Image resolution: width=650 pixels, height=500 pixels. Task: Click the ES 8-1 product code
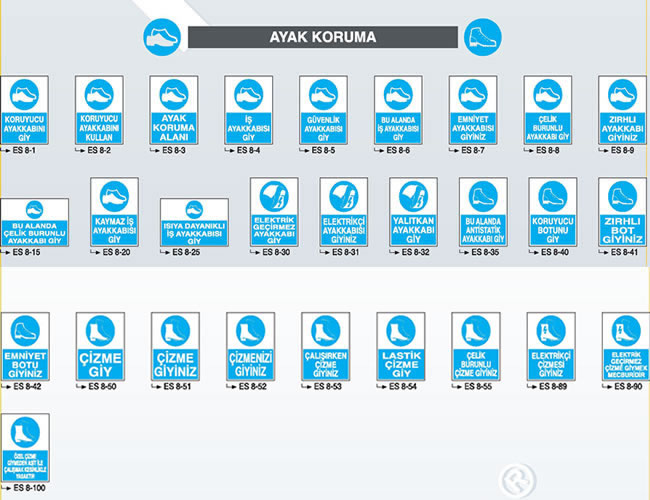coord(24,150)
